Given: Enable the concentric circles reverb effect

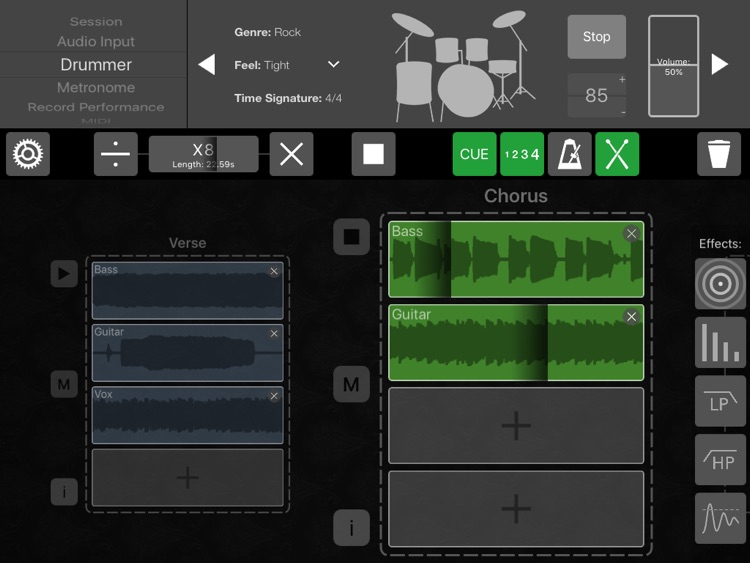Looking at the screenshot, I should 720,284.
